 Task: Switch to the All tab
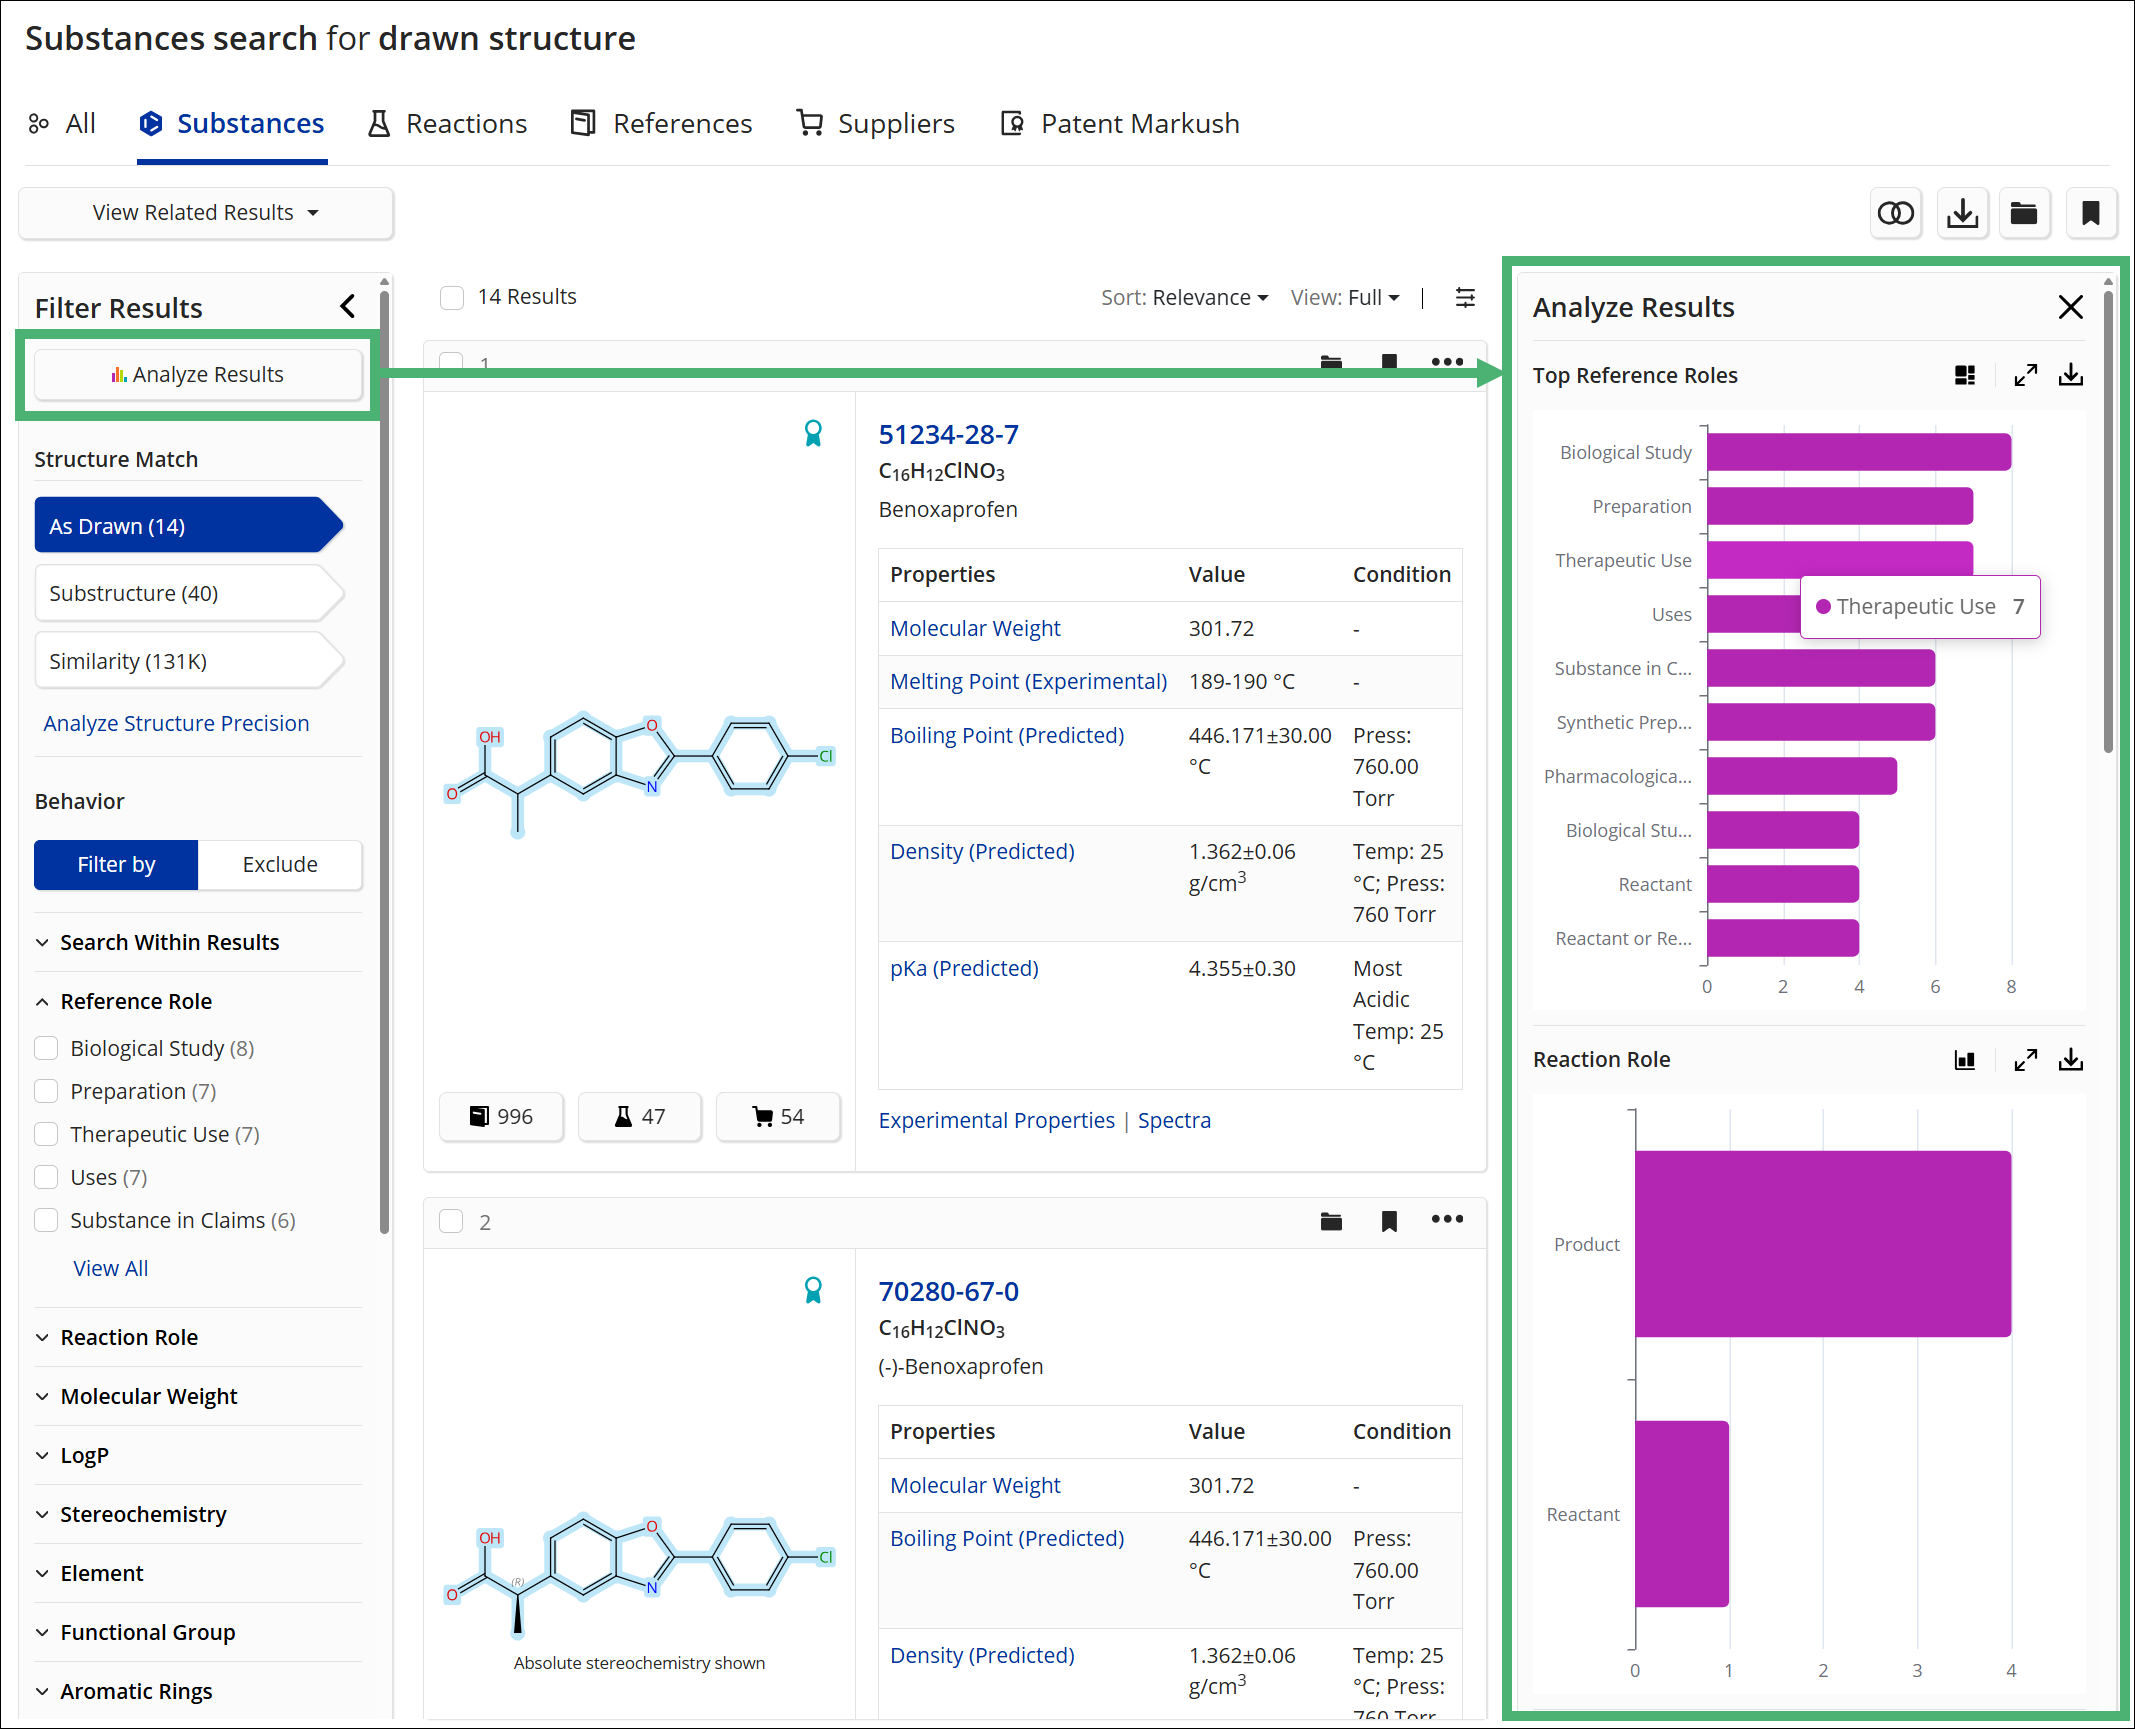tap(62, 123)
